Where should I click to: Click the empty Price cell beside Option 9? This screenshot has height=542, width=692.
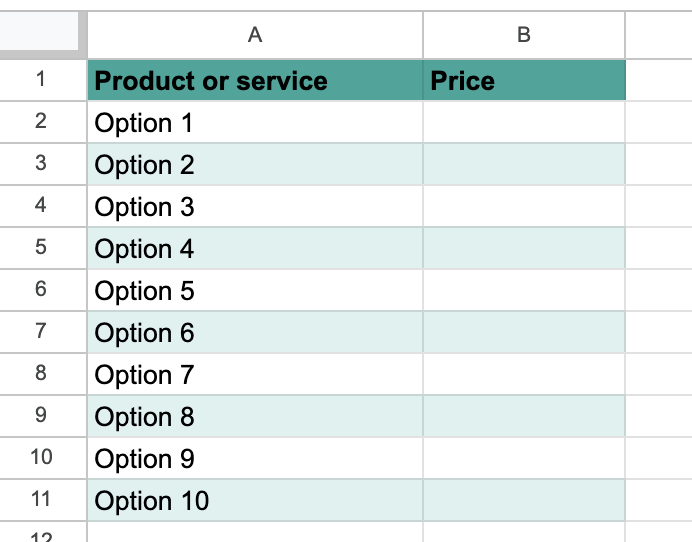[524, 459]
